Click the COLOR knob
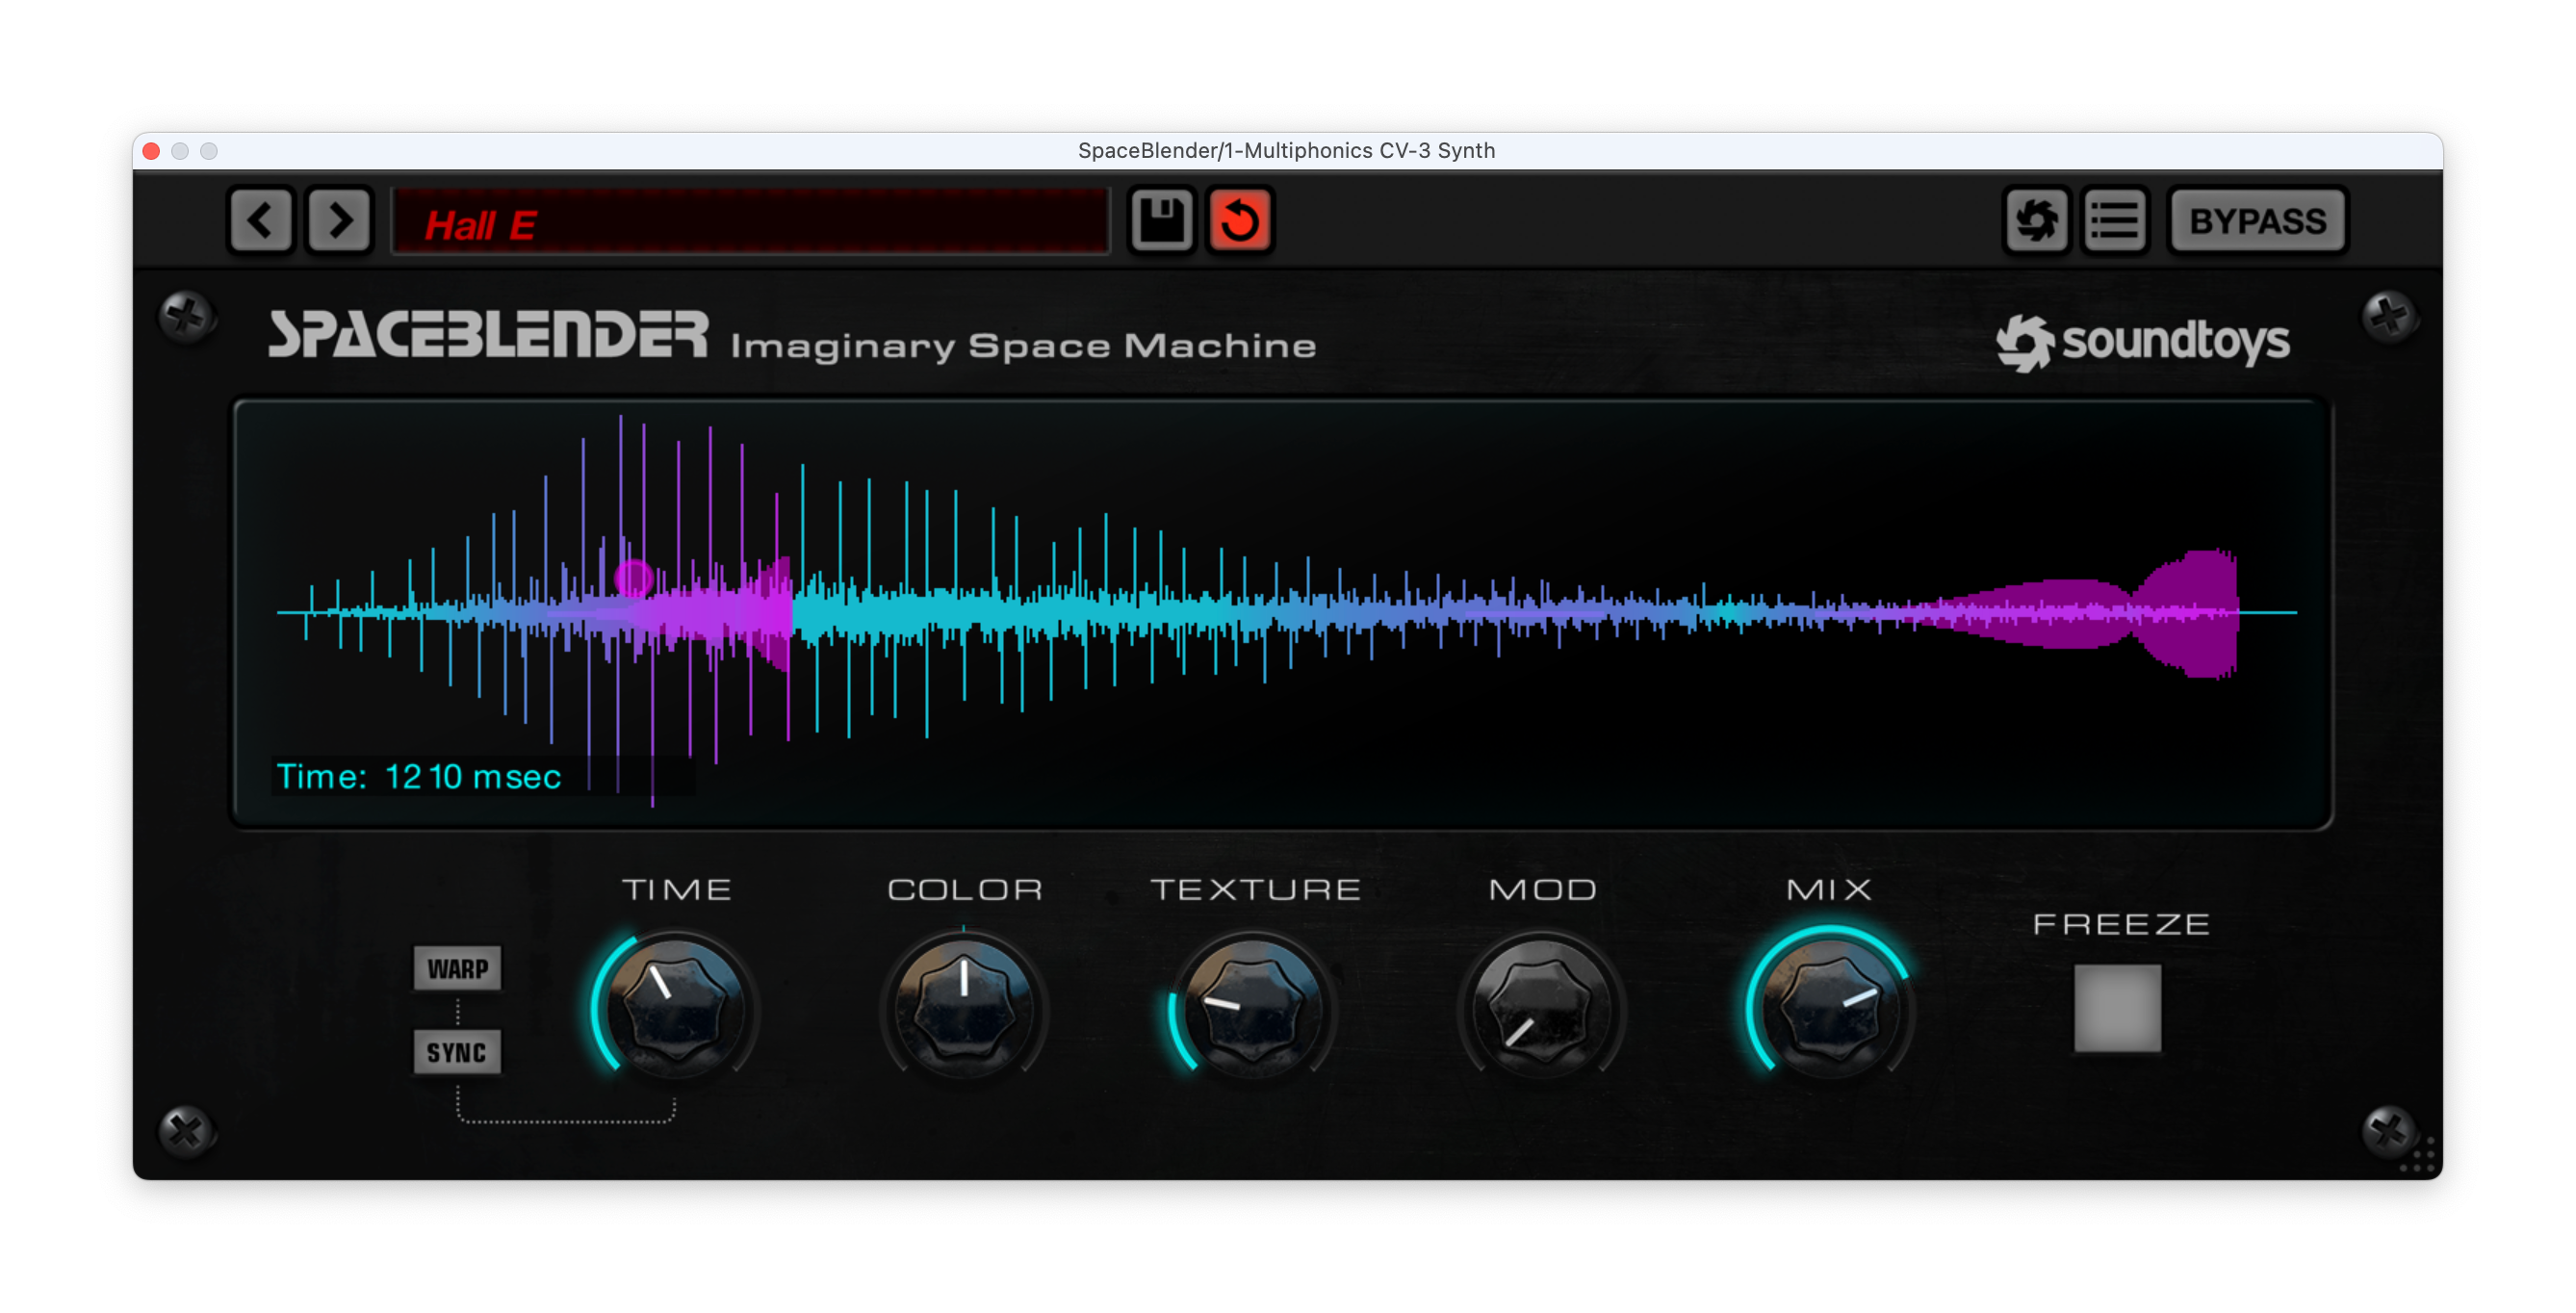 point(964,1008)
